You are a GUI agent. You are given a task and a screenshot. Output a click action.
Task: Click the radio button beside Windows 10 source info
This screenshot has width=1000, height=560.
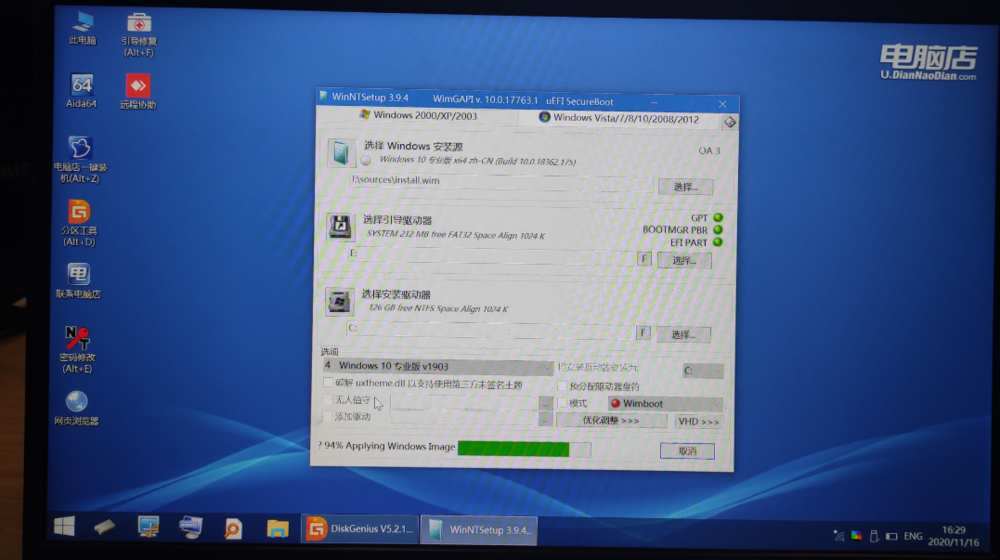click(x=365, y=161)
